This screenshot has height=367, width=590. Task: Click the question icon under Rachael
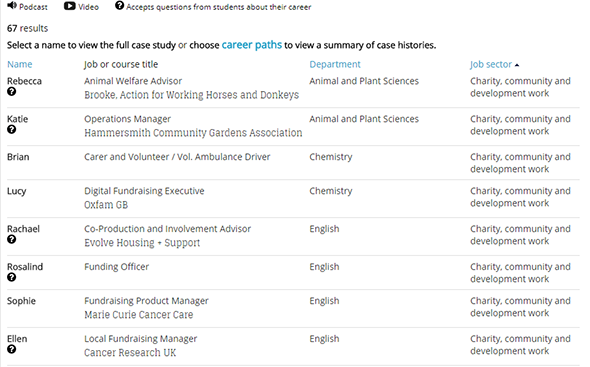pos(12,239)
